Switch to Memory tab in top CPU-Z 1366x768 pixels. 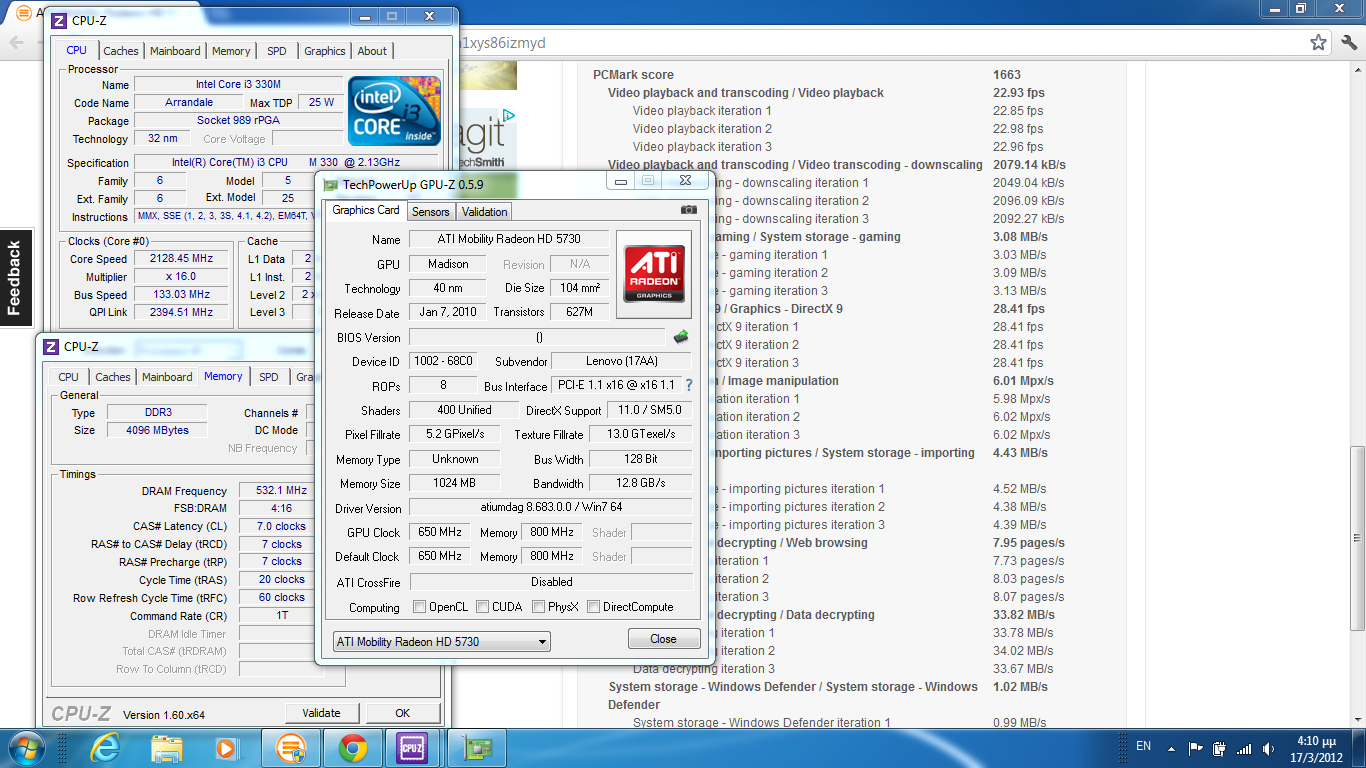pos(231,51)
